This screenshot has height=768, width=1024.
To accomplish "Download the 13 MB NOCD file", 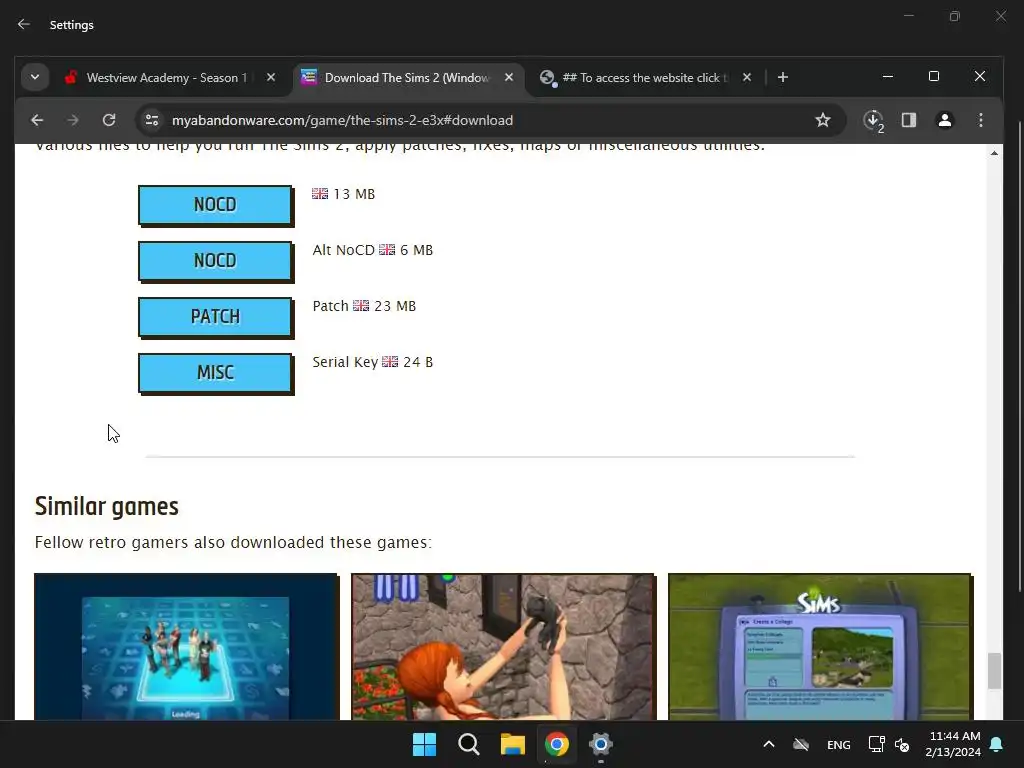I will click(x=216, y=205).
